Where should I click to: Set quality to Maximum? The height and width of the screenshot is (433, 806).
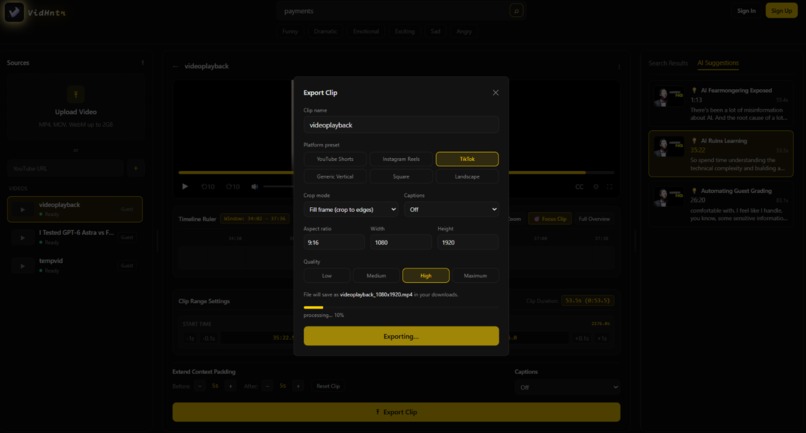(475, 276)
